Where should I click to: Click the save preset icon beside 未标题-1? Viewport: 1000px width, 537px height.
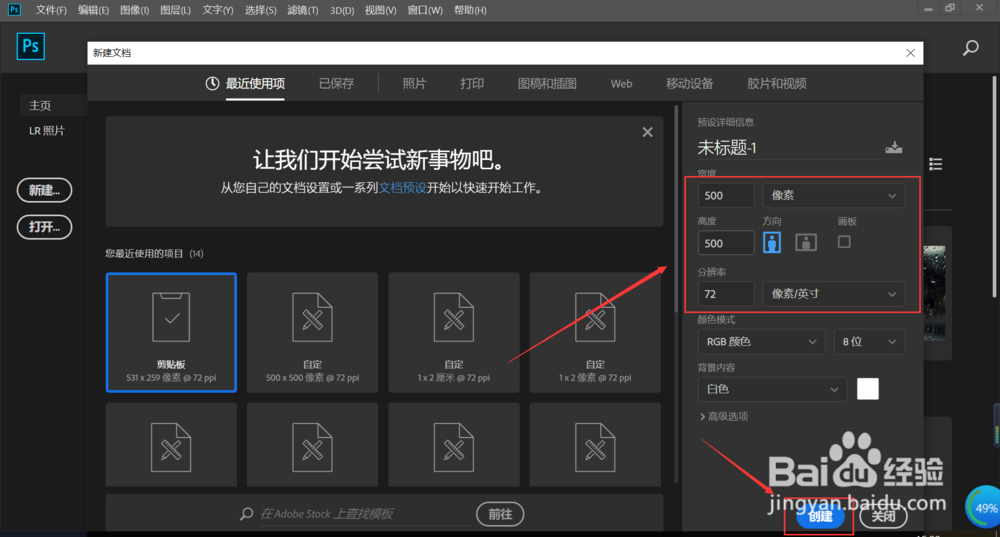coord(893,147)
